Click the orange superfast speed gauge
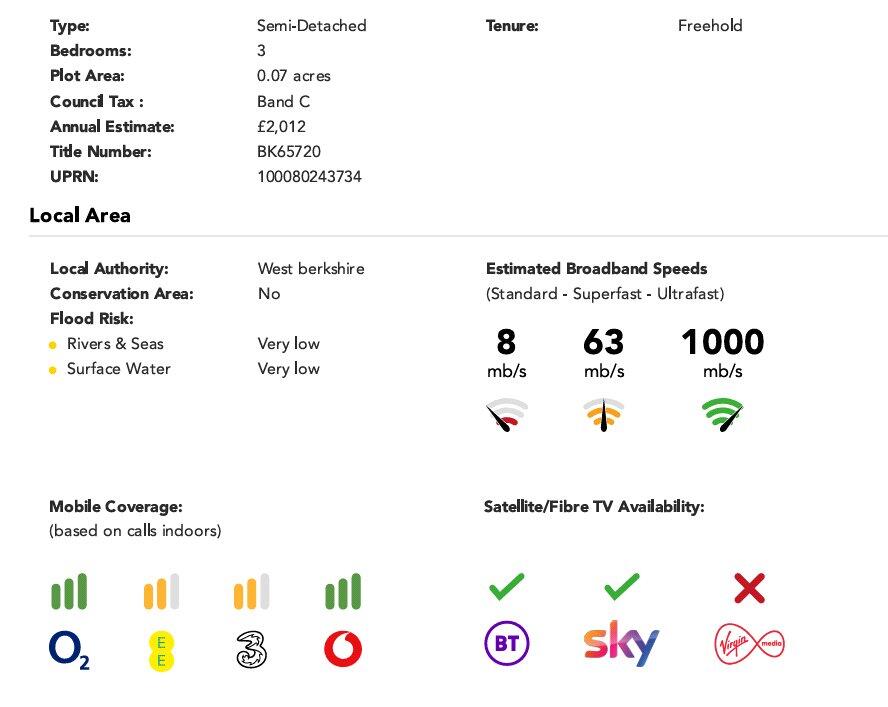888x707 pixels. coord(604,414)
